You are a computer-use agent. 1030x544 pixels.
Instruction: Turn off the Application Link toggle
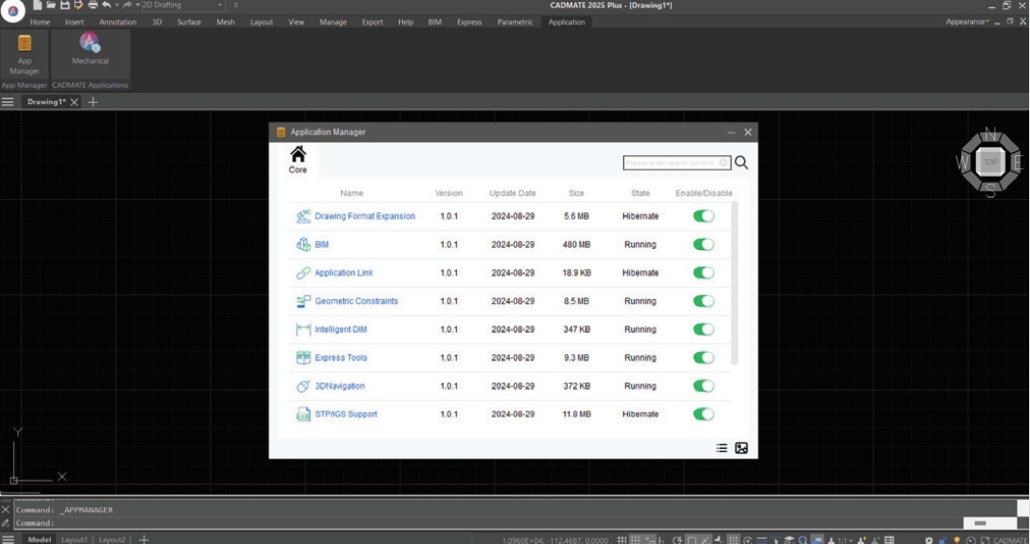coord(704,273)
